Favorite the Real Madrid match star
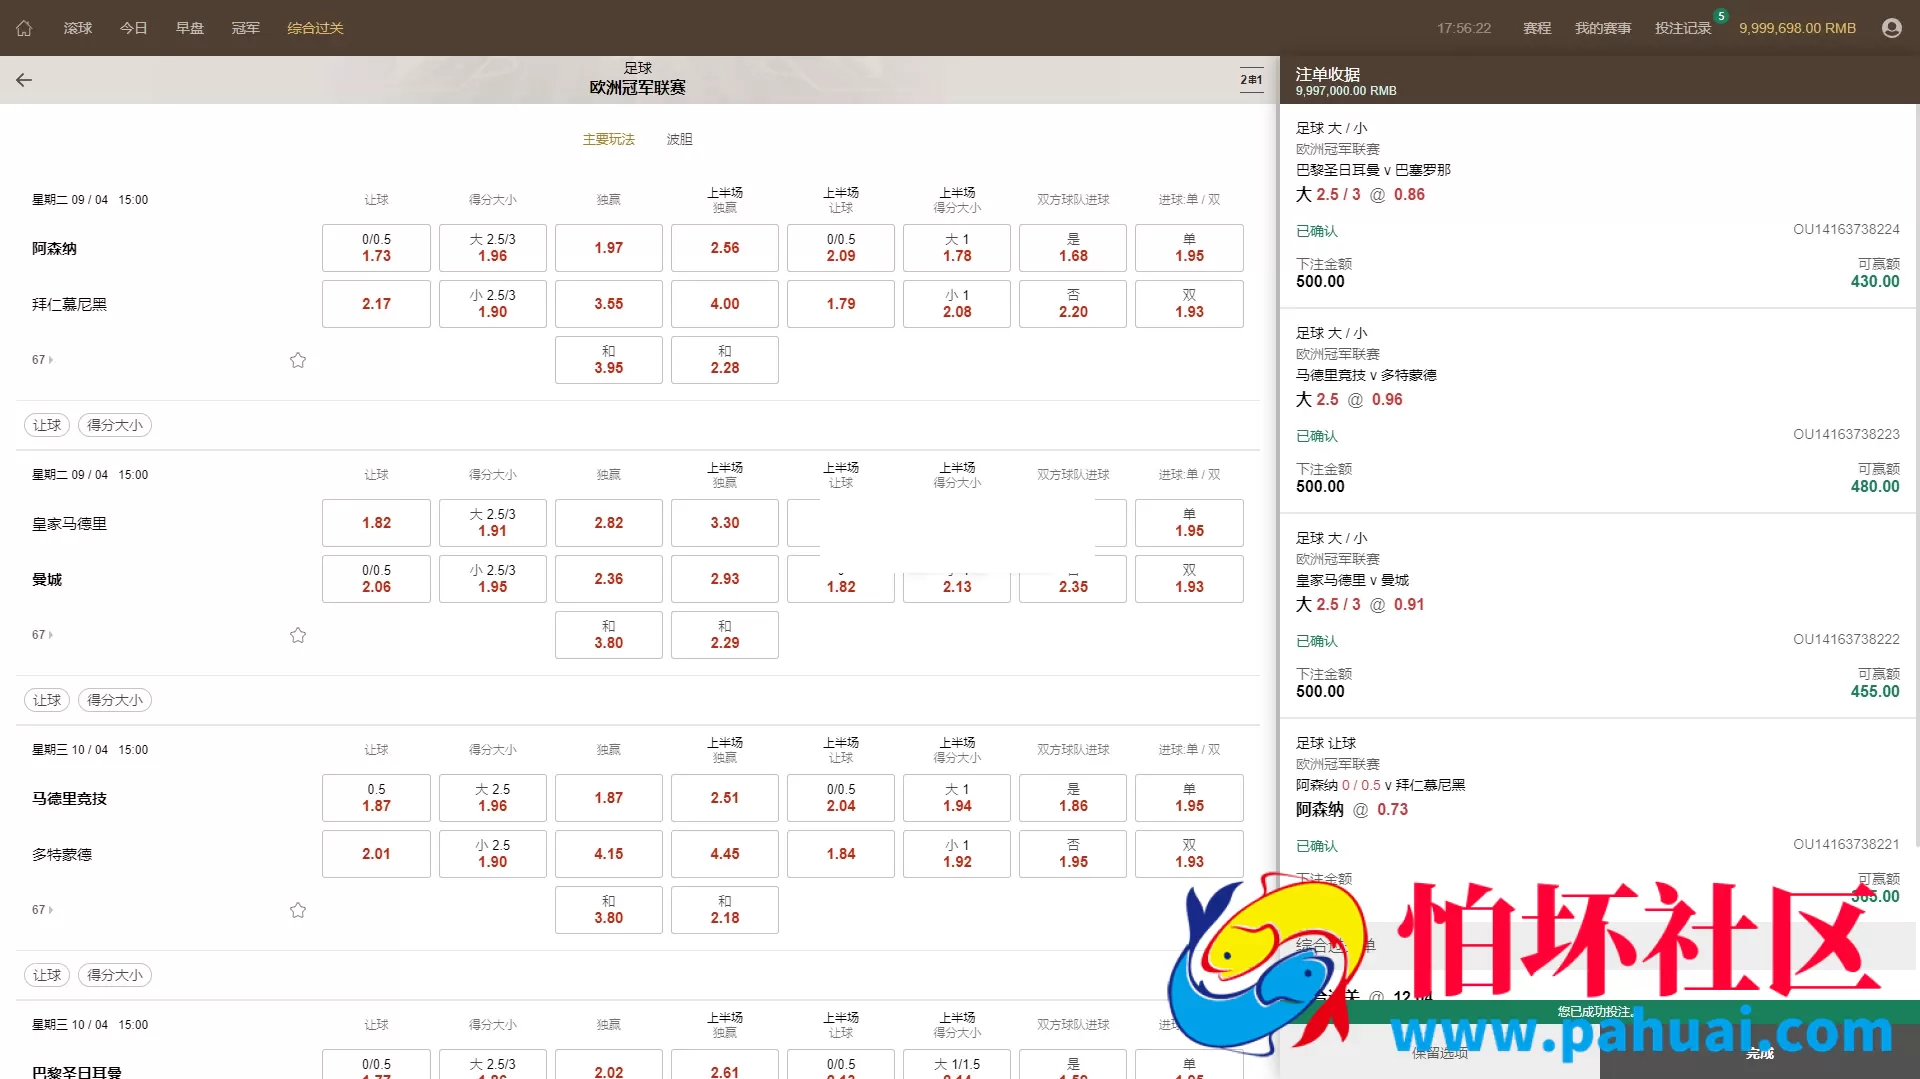 pos(298,635)
